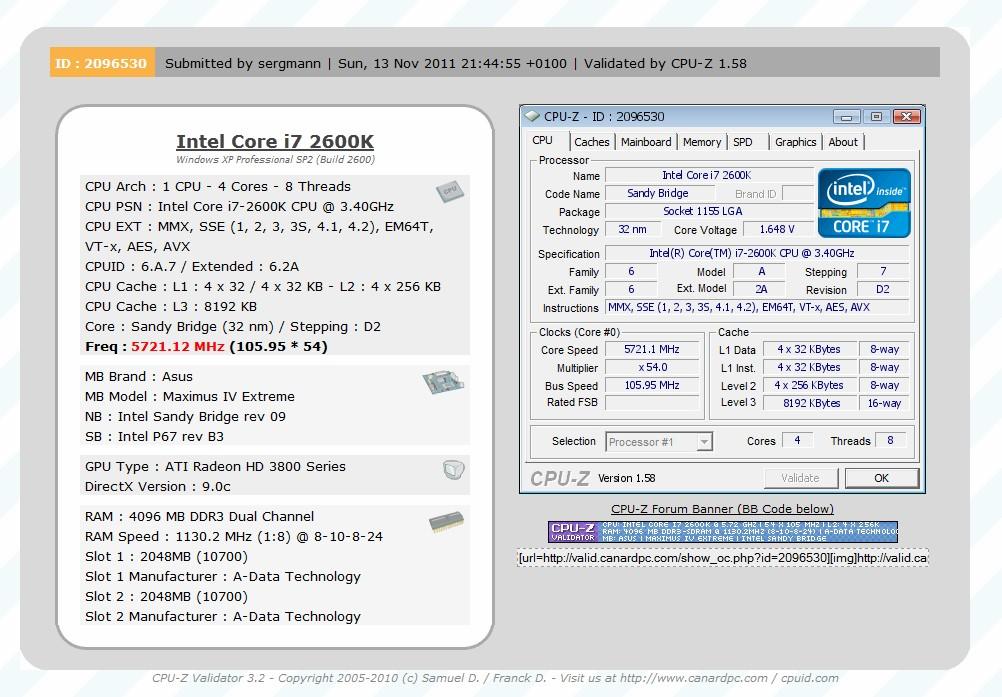Click the Threads value 8
1002x697 pixels.
(890, 440)
